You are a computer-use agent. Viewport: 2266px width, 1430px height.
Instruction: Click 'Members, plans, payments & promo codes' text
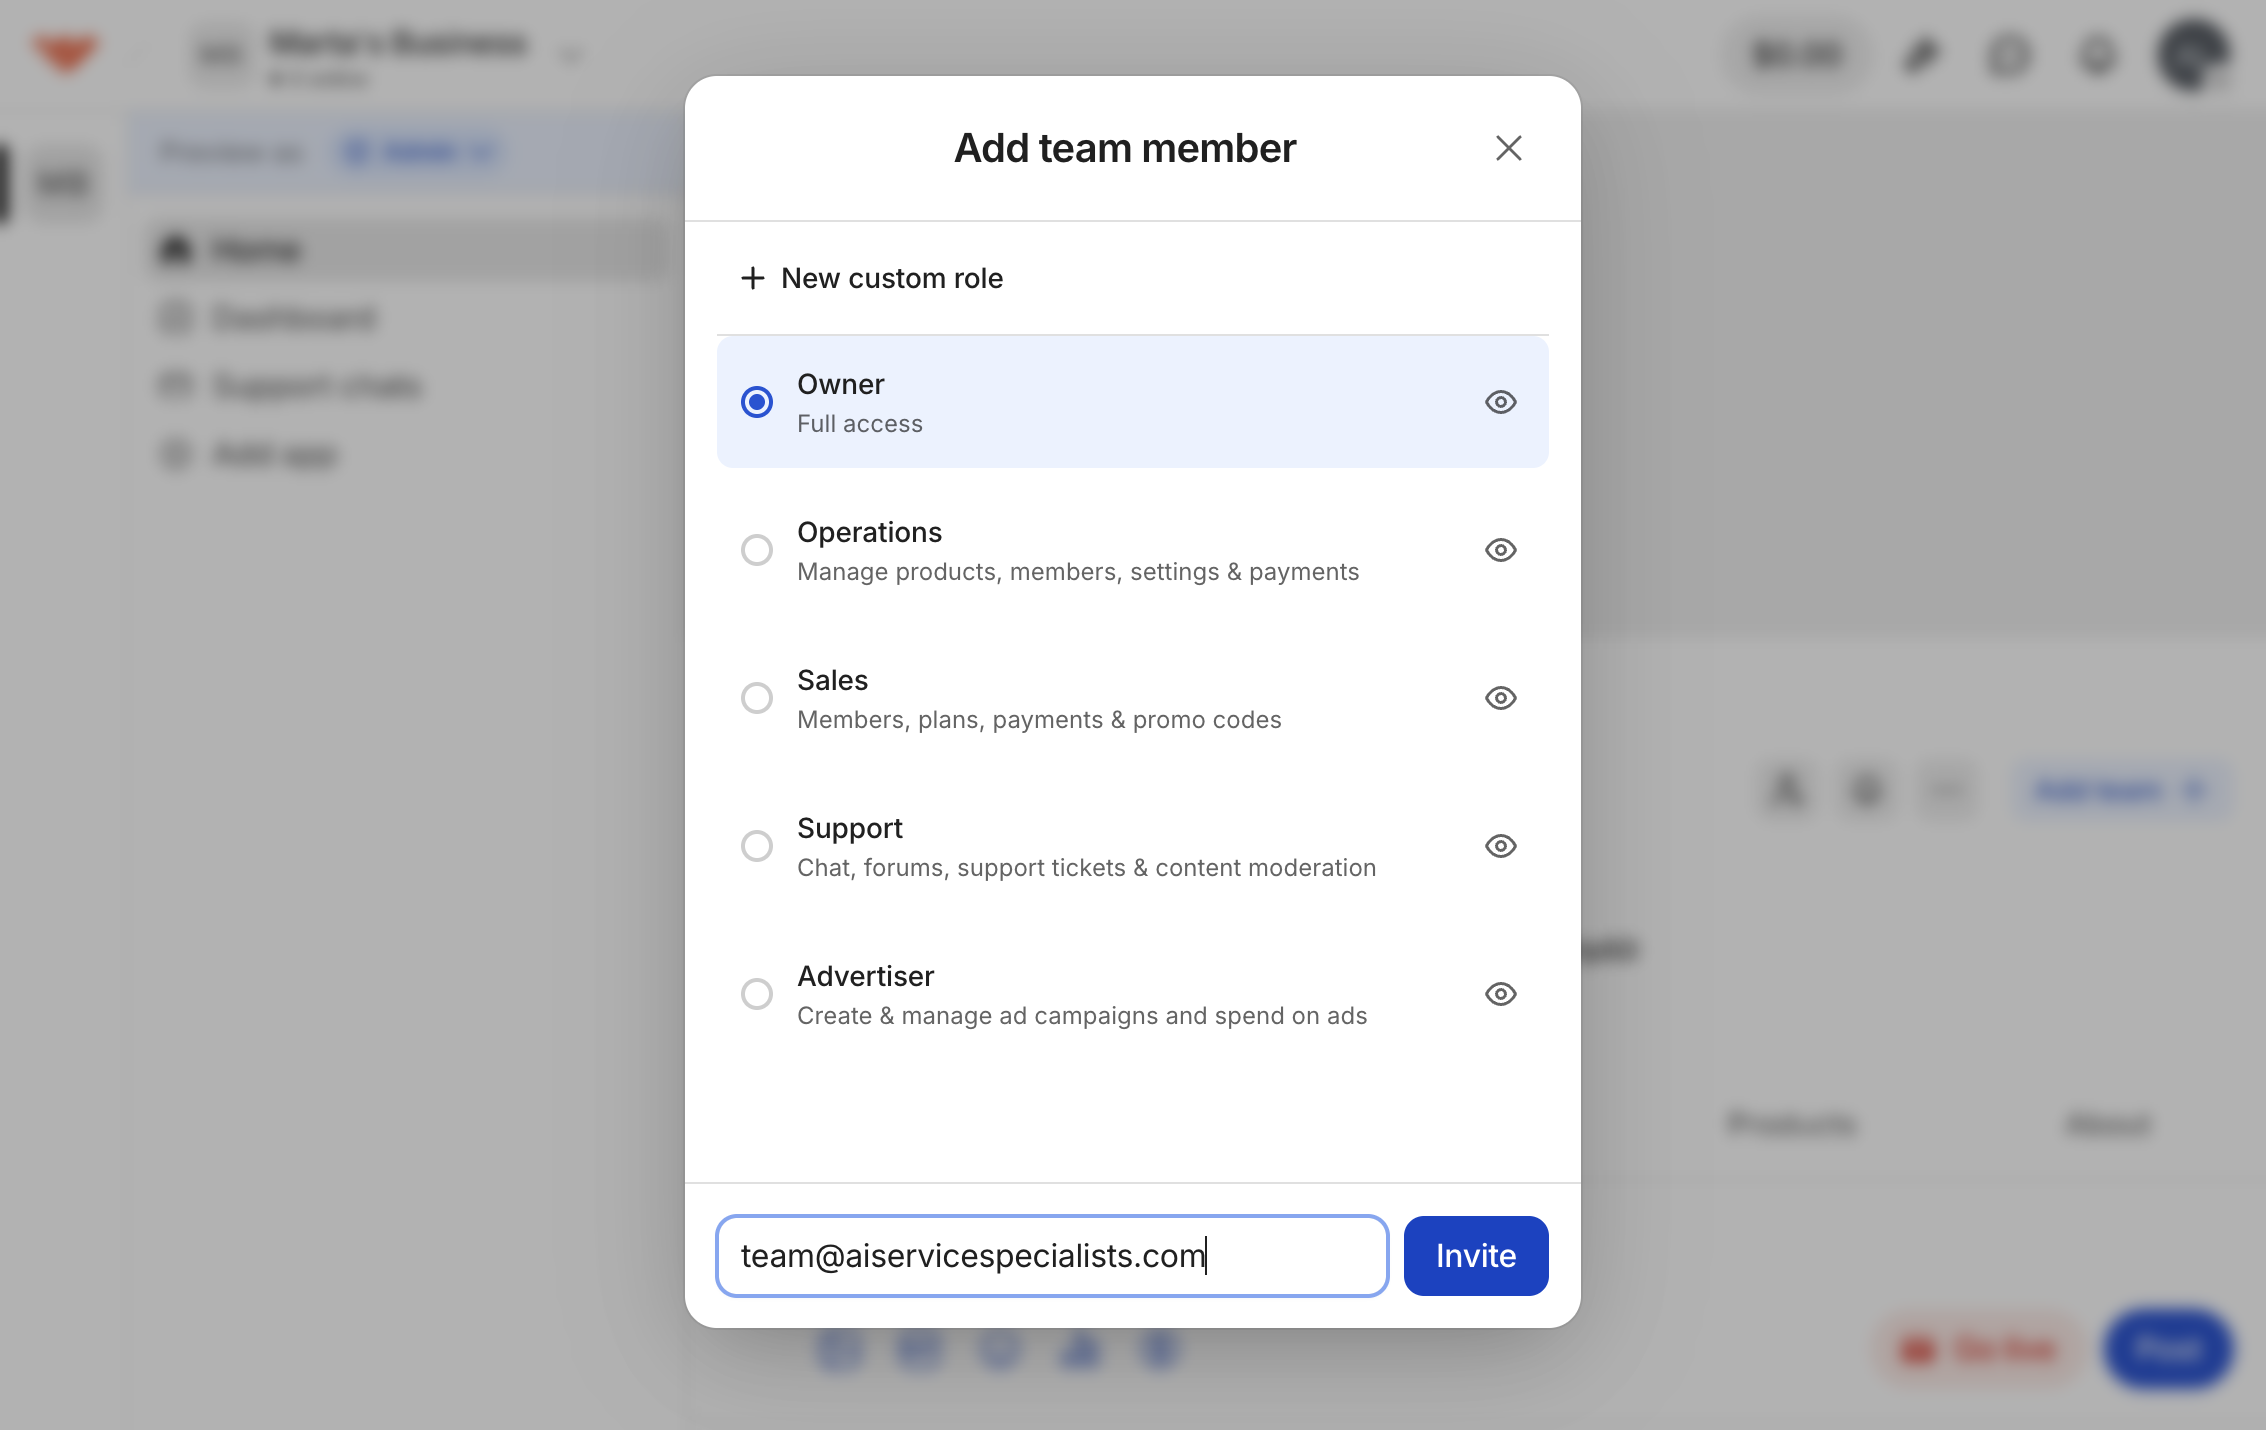coord(1039,720)
